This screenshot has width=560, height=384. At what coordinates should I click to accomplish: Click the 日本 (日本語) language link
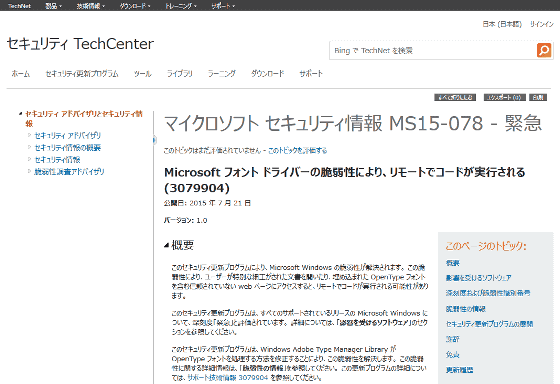502,24
